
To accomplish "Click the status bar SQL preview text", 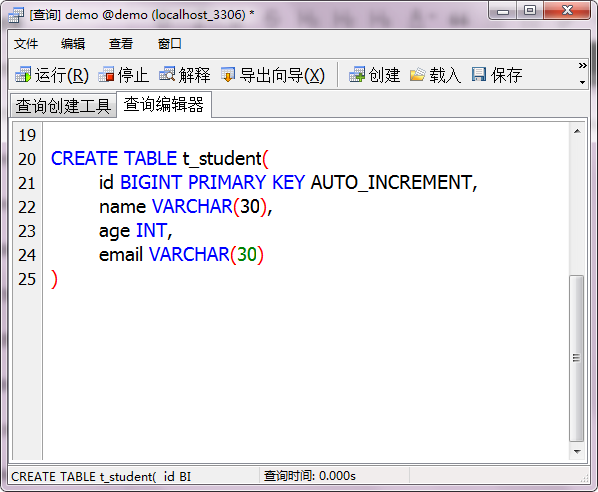I will click(x=101, y=477).
